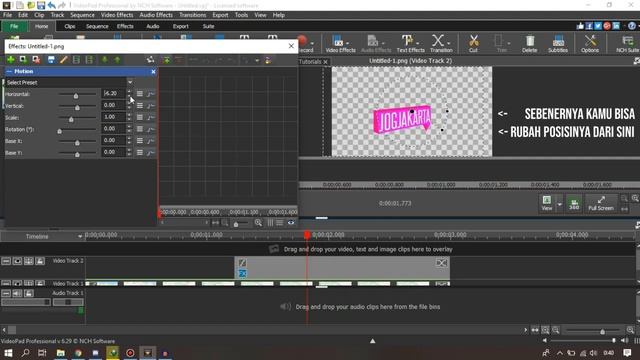Click the Twitter share icon
The image size is (640, 360).
pyautogui.click(x=598, y=26)
